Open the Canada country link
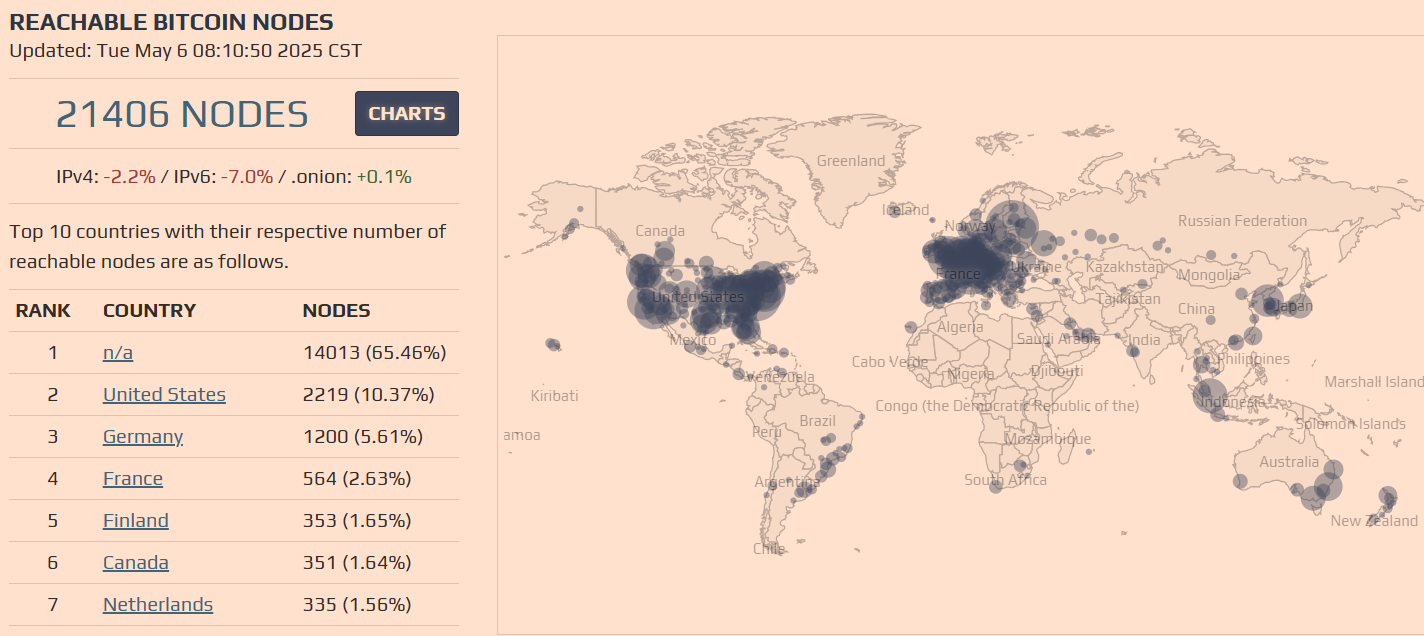This screenshot has width=1424, height=636. click(x=136, y=563)
